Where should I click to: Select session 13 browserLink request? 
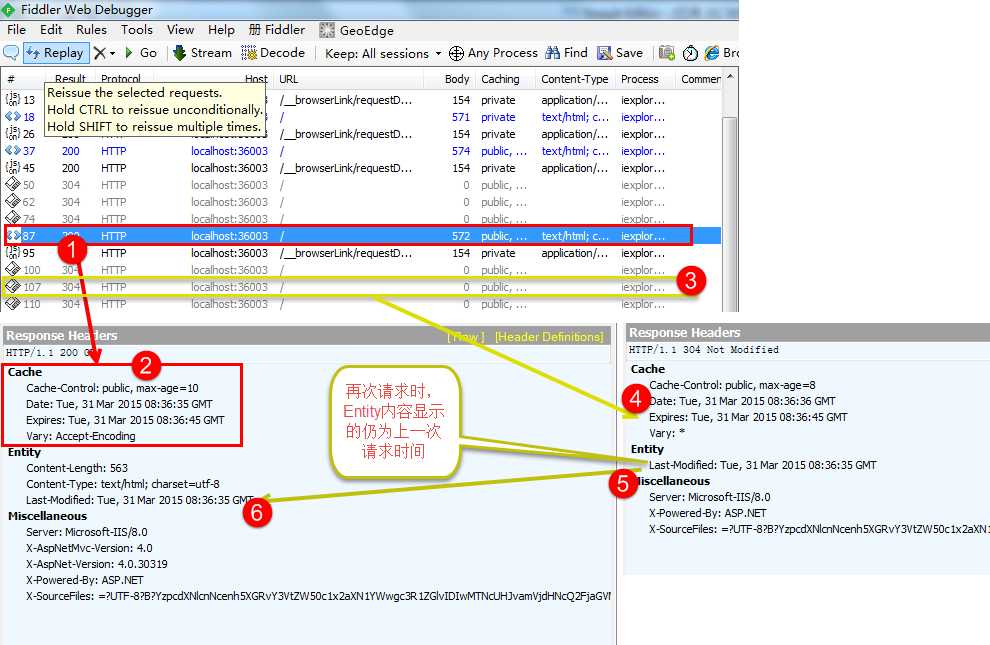(x=361, y=100)
